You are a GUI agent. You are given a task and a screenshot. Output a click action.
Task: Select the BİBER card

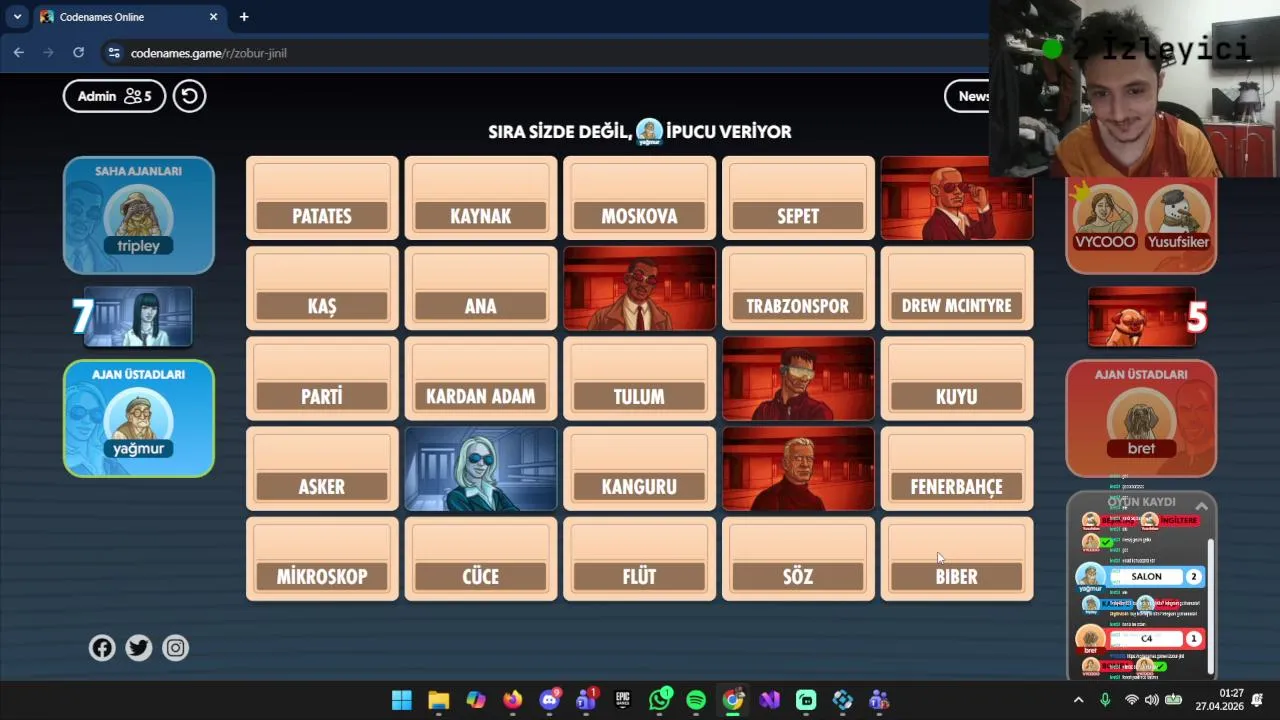pos(957,558)
